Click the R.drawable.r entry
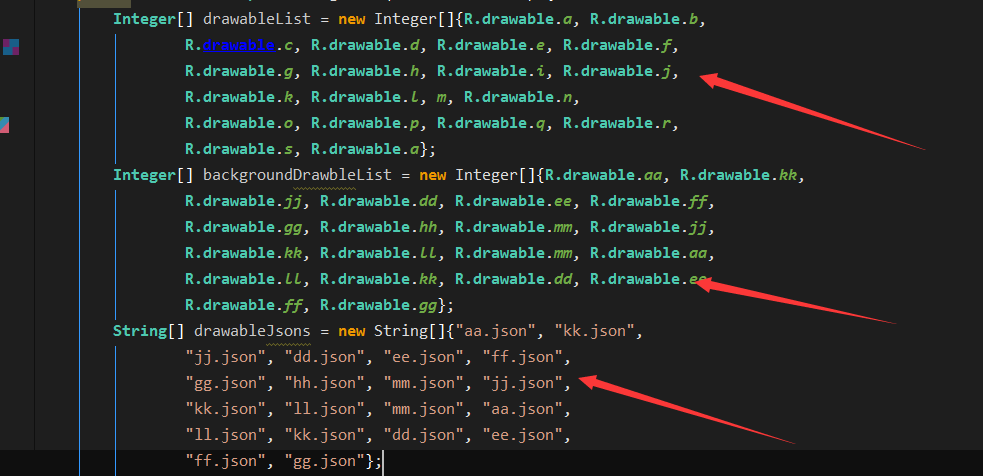 point(617,124)
